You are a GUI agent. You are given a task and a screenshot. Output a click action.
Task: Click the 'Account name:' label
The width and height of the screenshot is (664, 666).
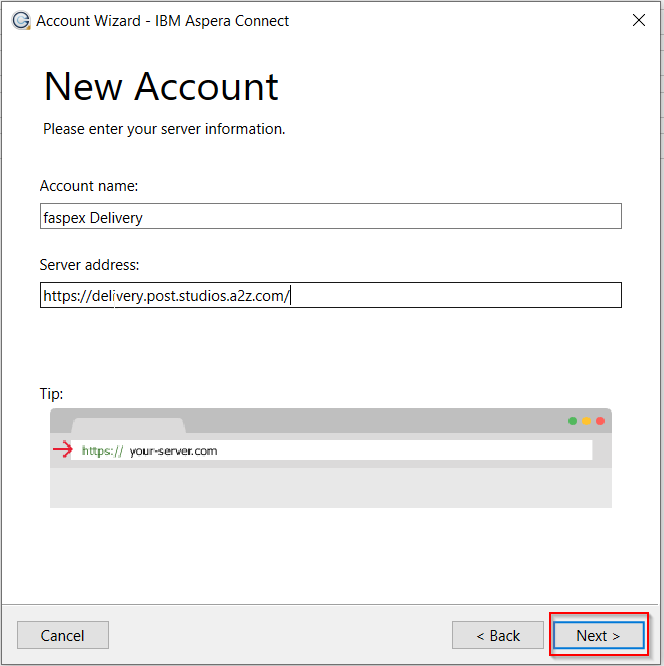point(89,186)
